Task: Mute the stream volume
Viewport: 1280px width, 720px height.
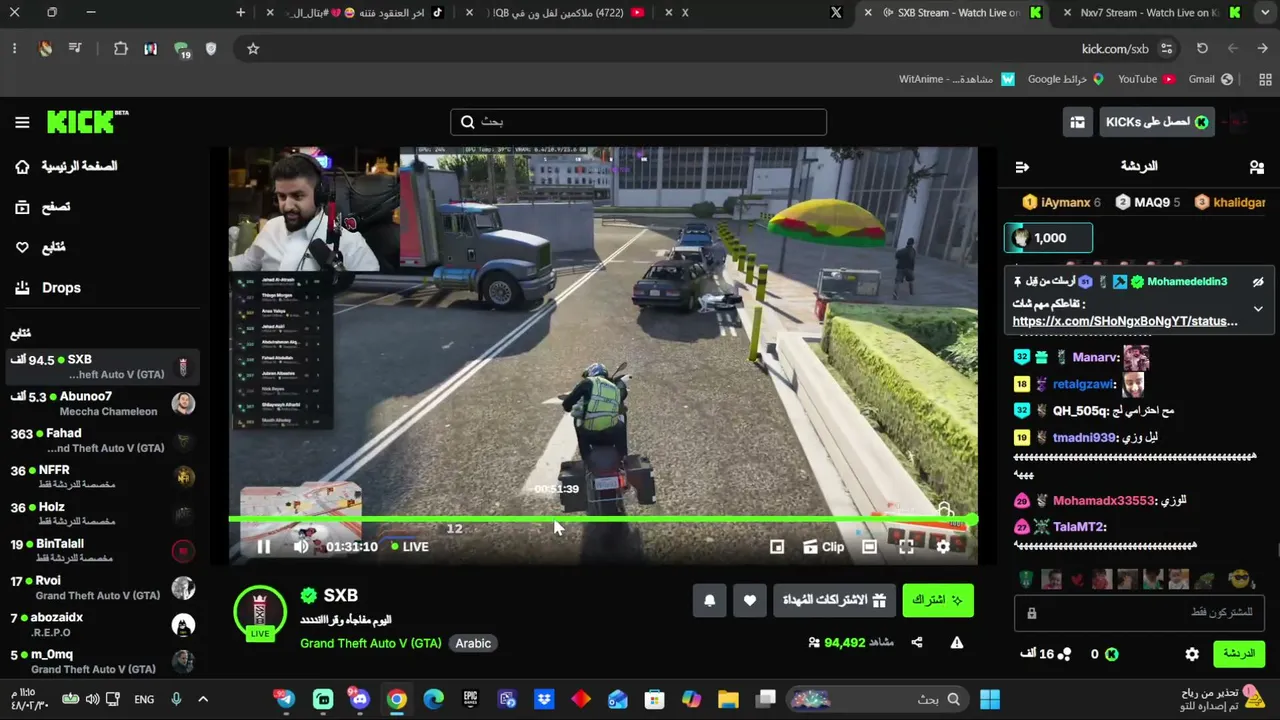Action: click(x=301, y=547)
